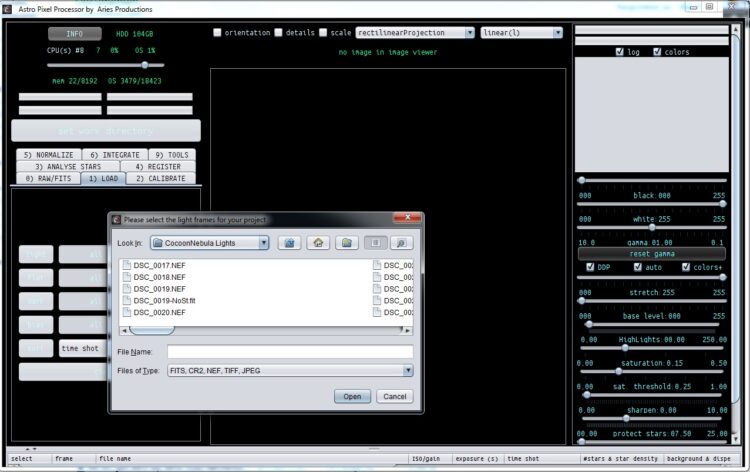
Task: Enable the scale checkbox
Action: point(323,33)
